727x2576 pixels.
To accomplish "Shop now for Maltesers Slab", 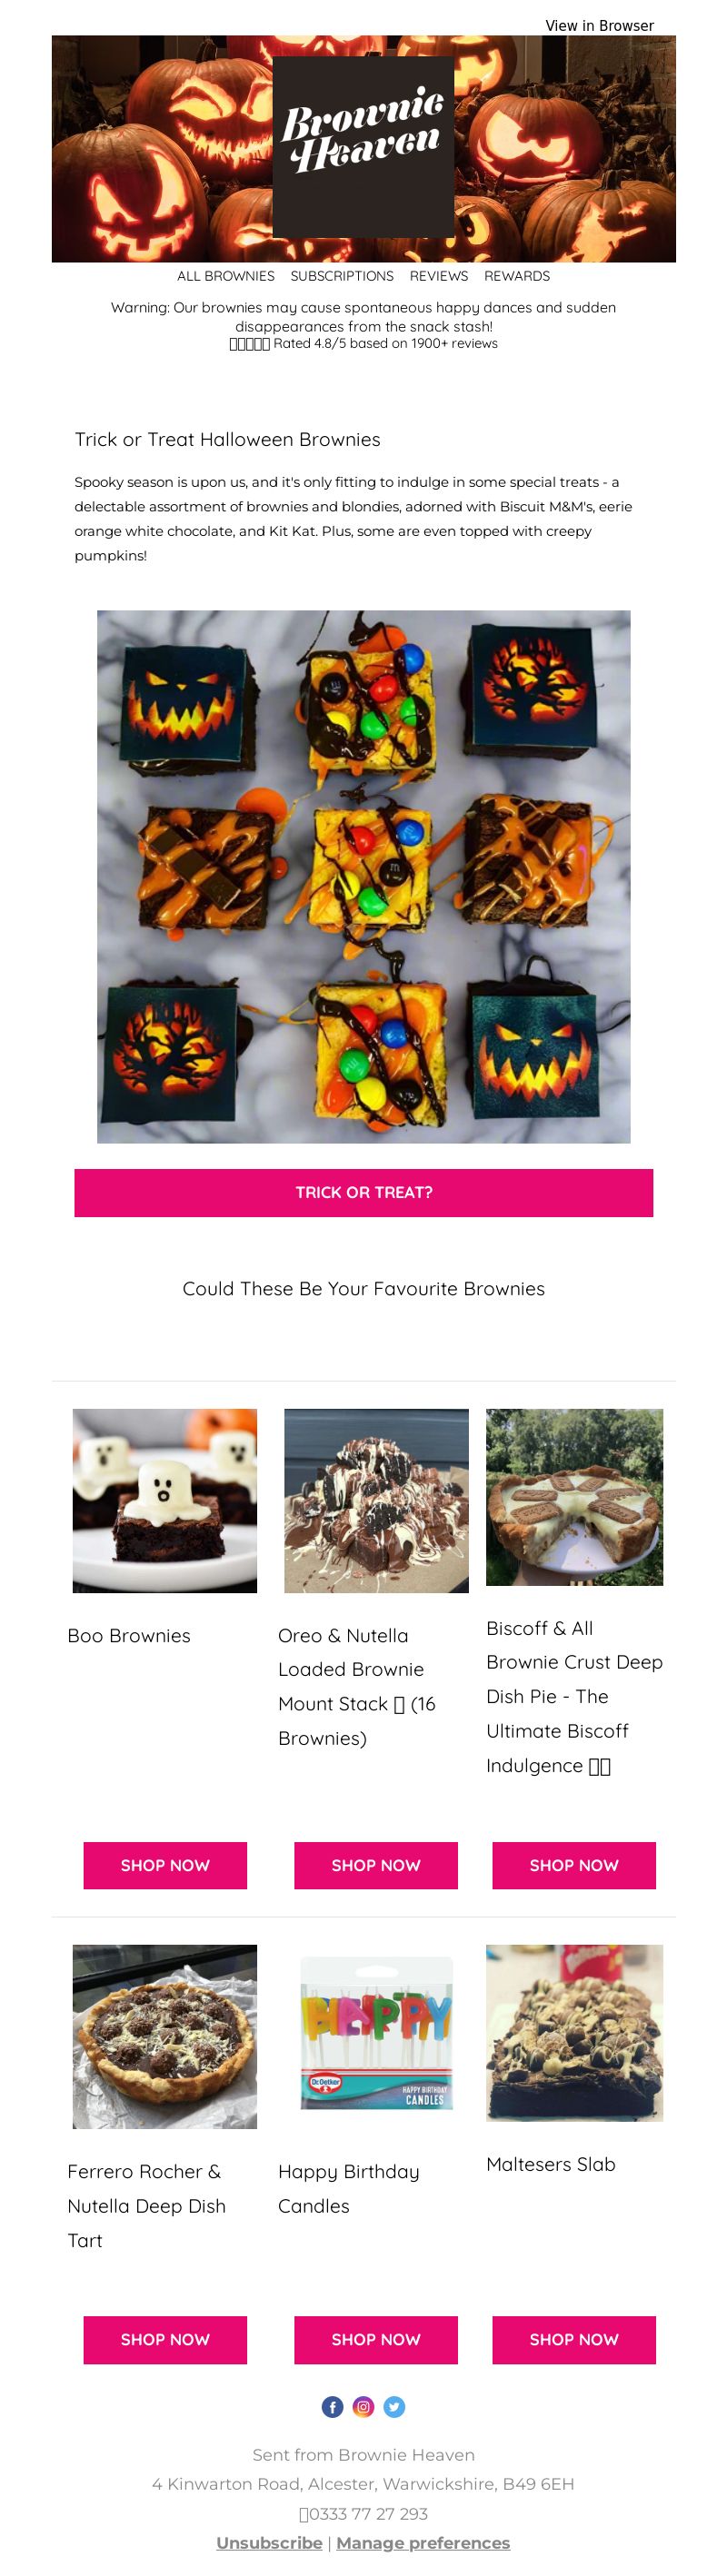I will pos(574,2339).
